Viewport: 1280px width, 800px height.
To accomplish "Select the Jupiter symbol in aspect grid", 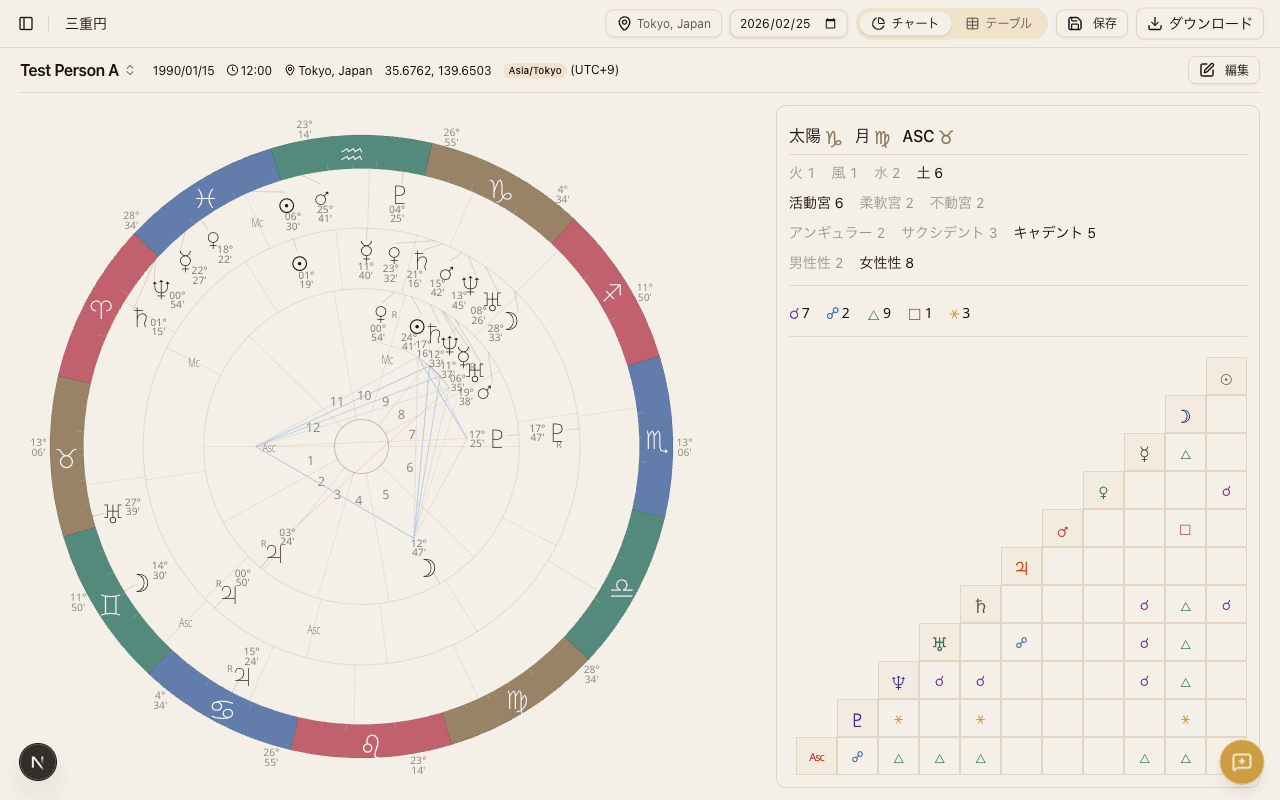I will [x=1021, y=568].
